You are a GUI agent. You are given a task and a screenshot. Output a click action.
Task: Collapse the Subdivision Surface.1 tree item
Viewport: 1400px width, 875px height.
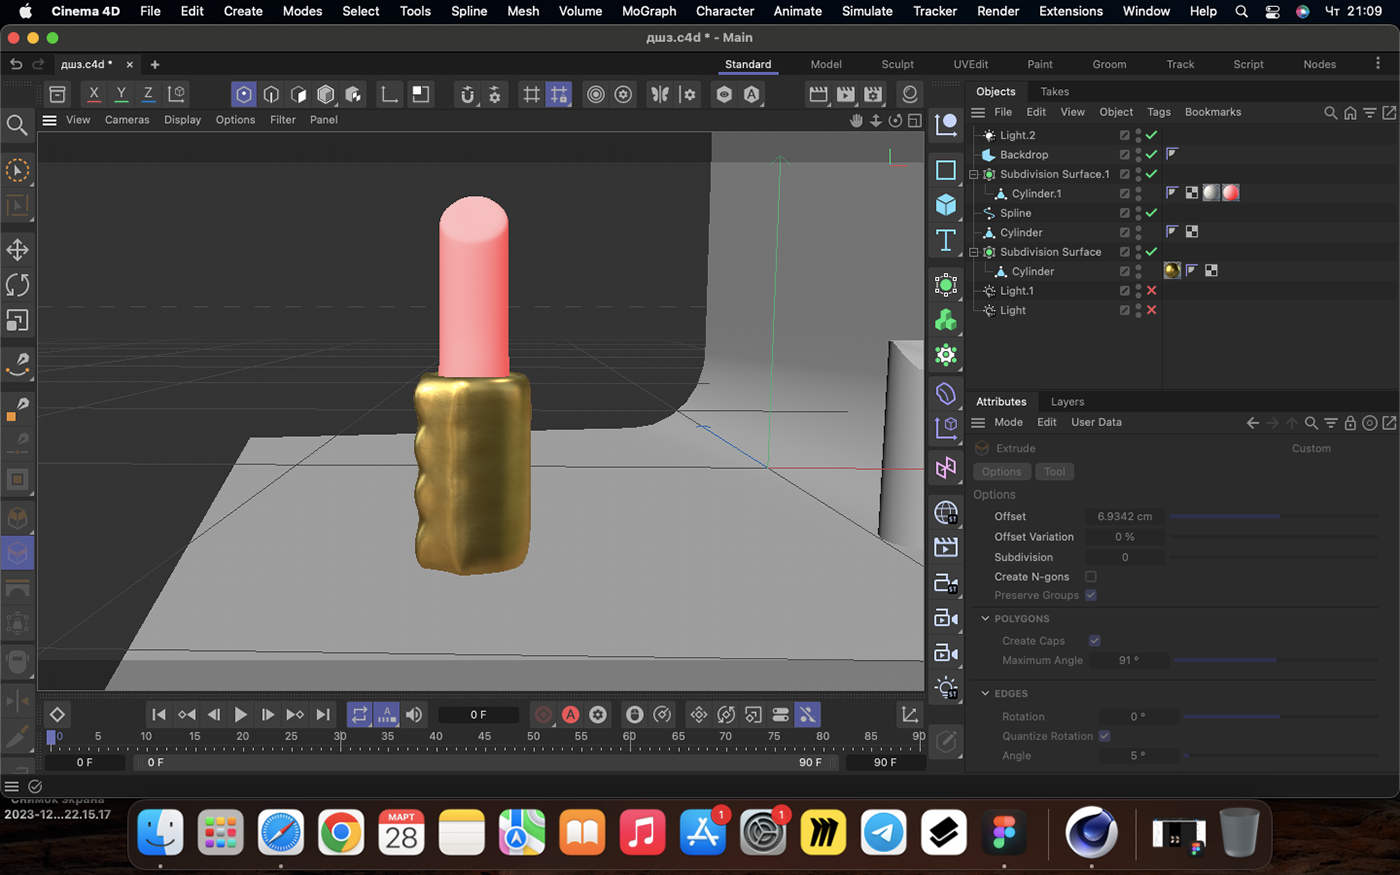click(974, 174)
